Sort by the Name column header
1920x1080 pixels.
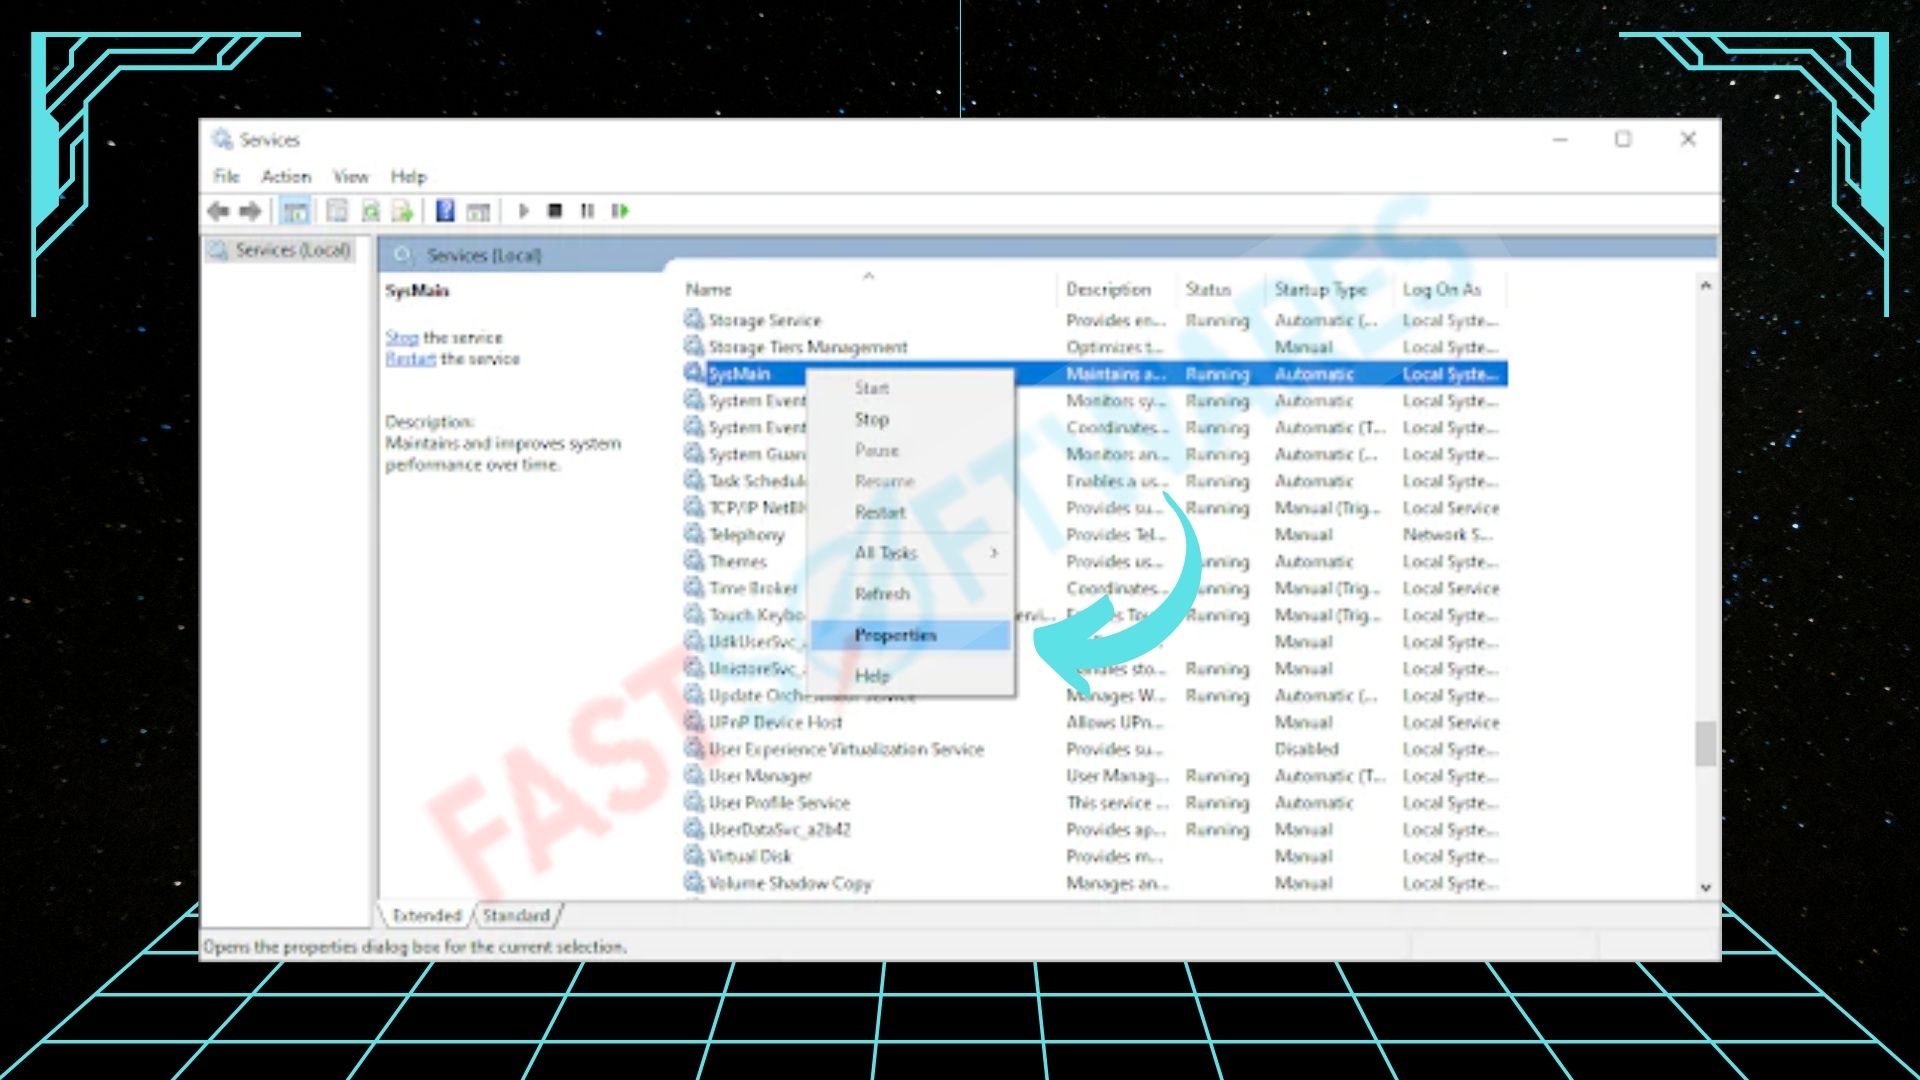pyautogui.click(x=867, y=289)
